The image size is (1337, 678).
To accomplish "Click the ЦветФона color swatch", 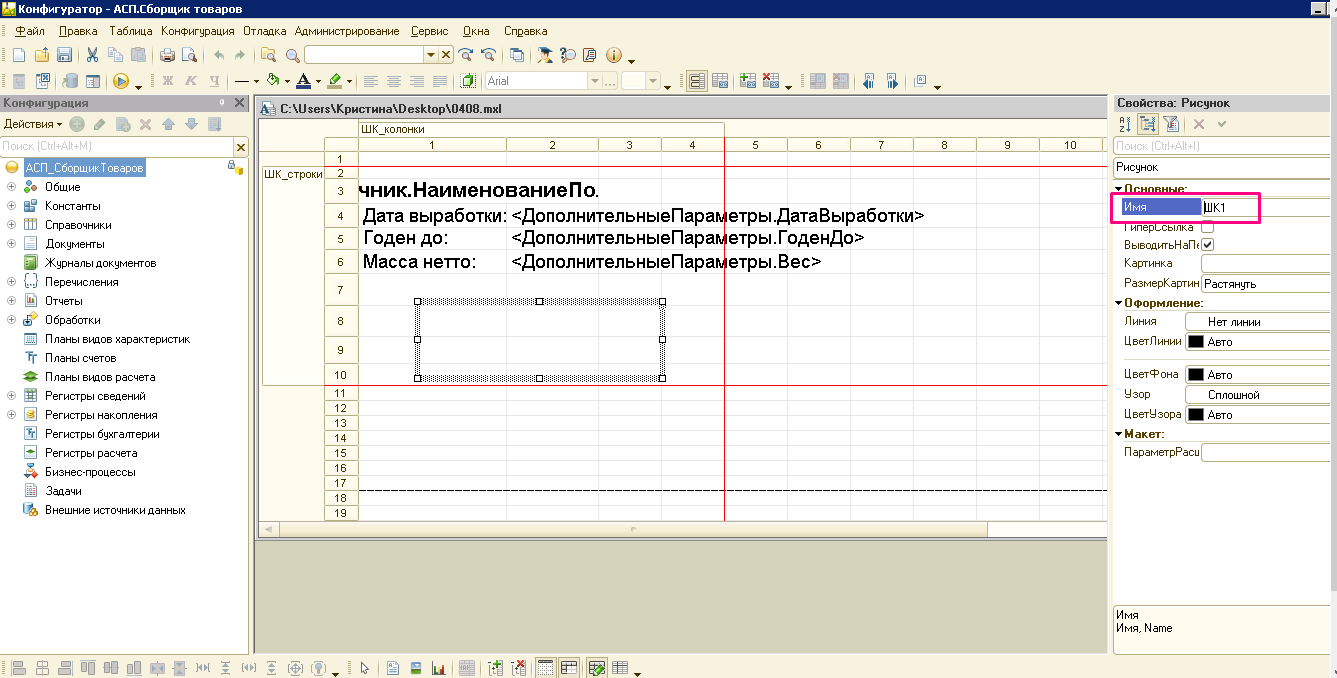I will tap(1195, 375).
